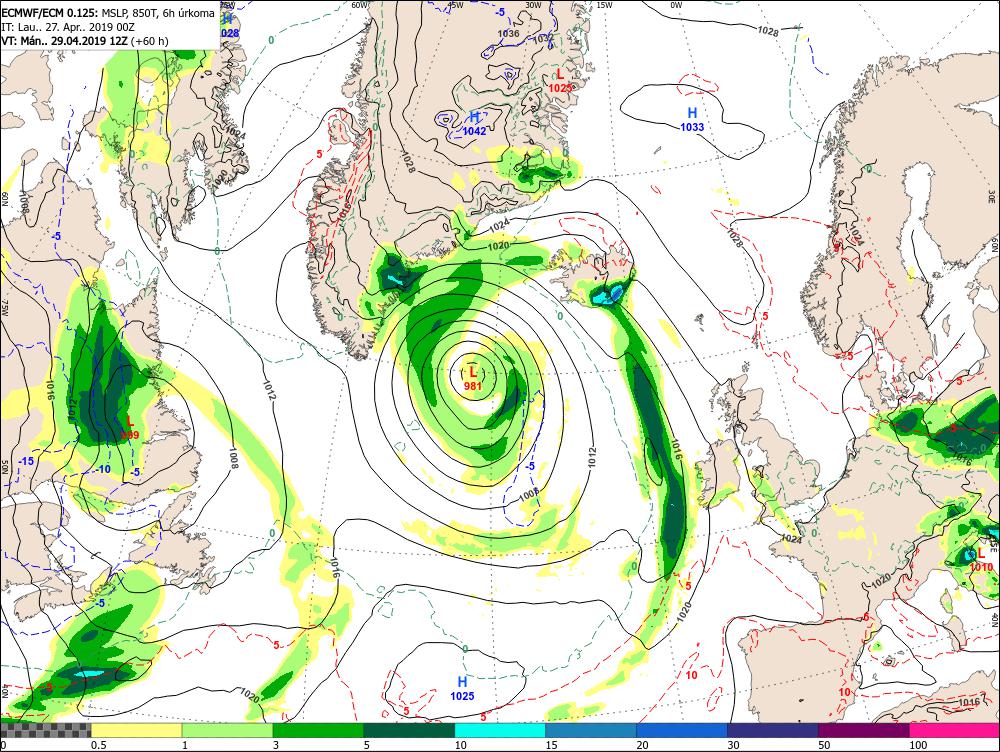Click the 'VT: Mán.. 29.04.2019 12Z (+60 h)' line
The image size is (1000, 752).
(85, 41)
